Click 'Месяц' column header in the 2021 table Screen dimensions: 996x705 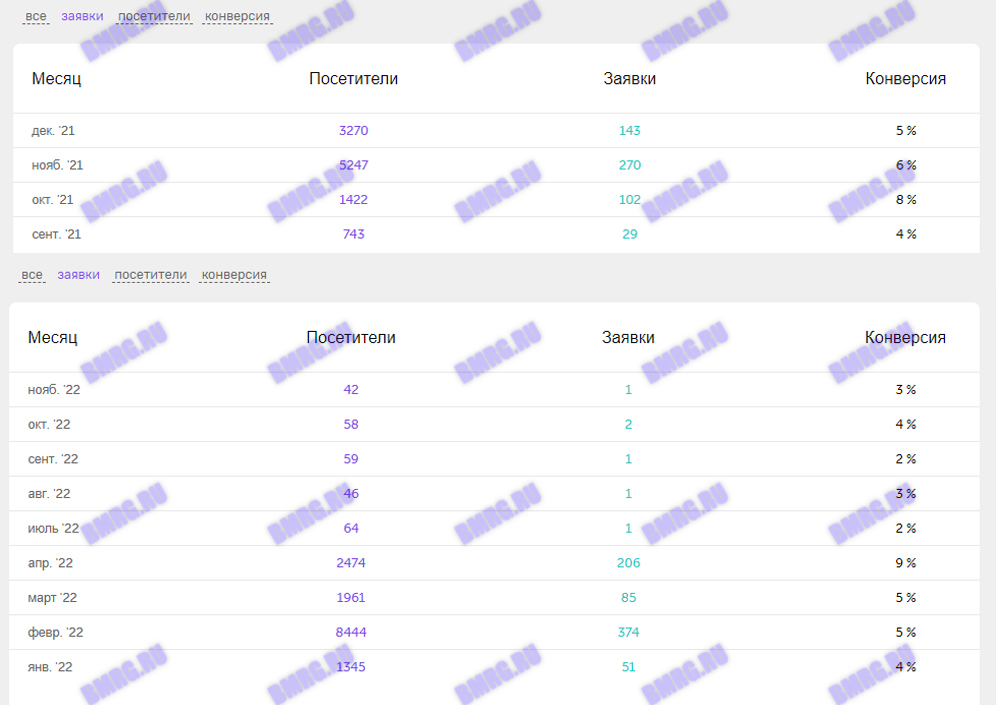56,79
